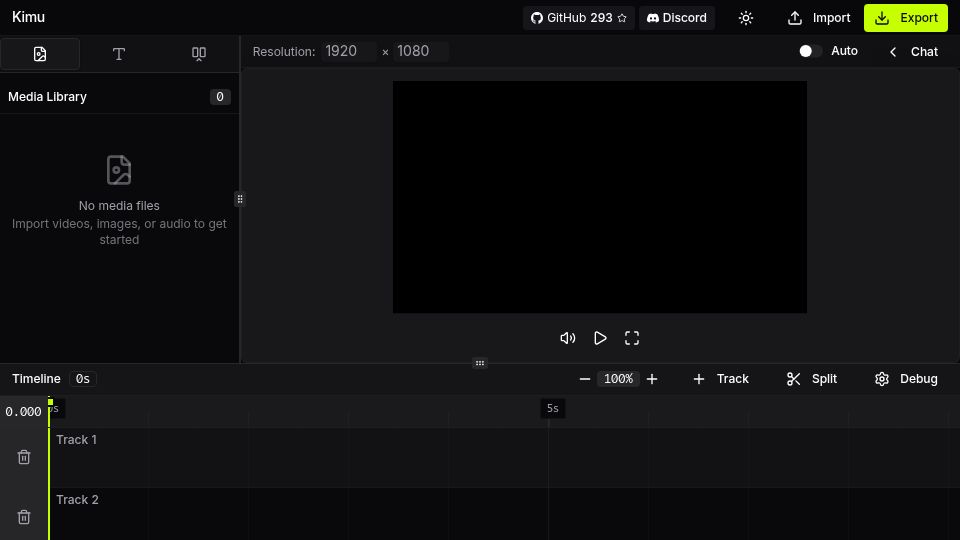Viewport: 960px width, 540px height.
Task: Click the Media Library count badge 0
Action: tap(220, 97)
